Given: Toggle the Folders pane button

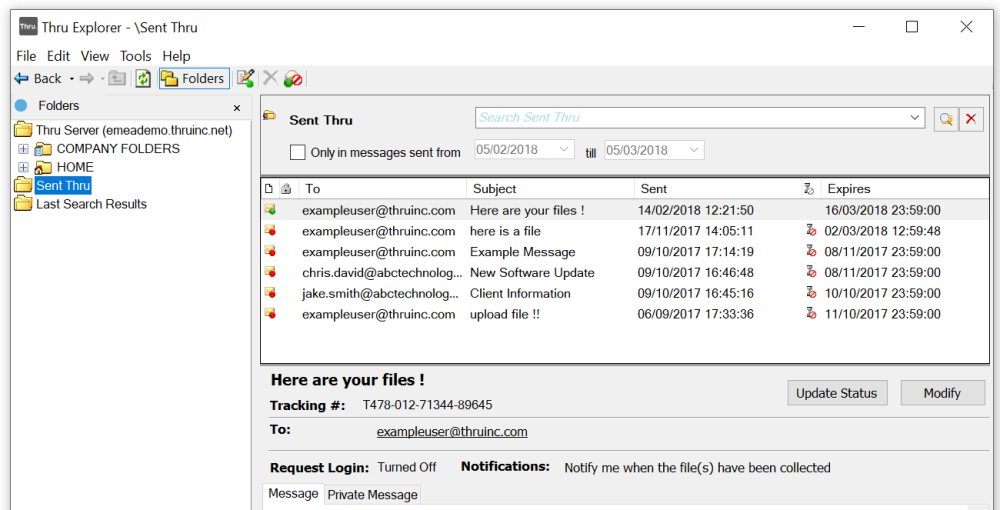Looking at the screenshot, I should (195, 78).
